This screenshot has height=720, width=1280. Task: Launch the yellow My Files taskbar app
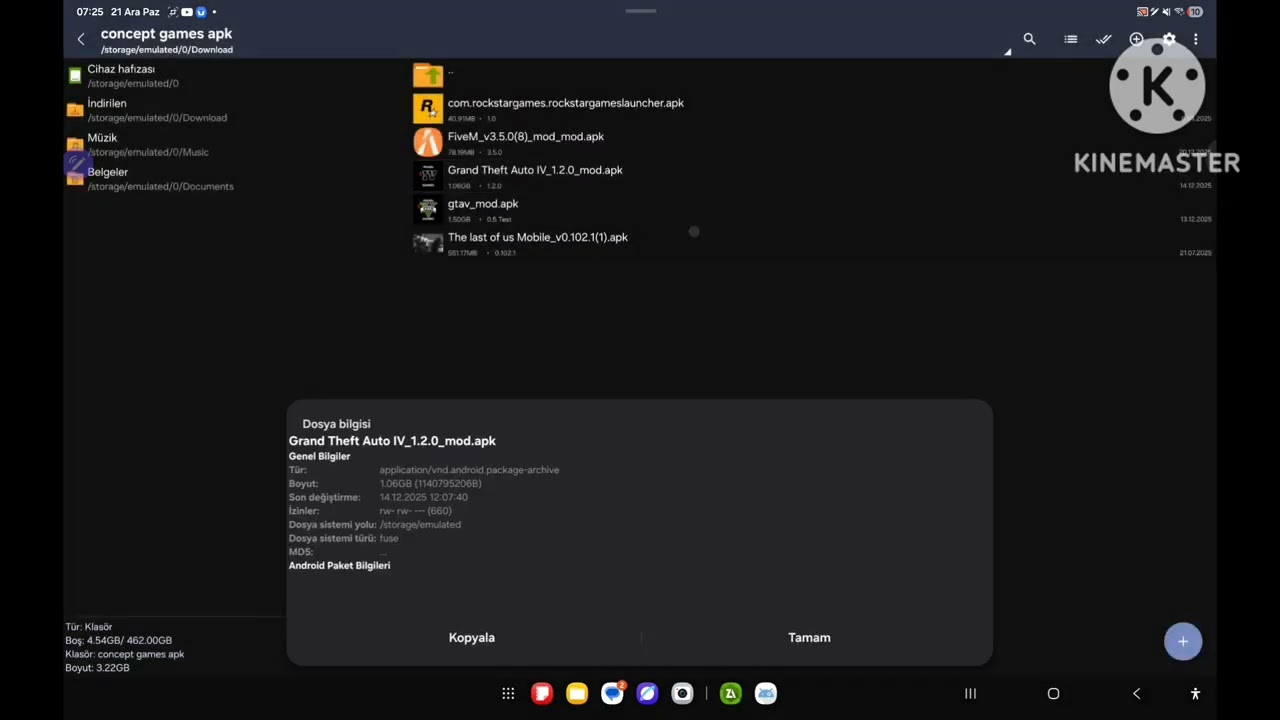point(577,693)
